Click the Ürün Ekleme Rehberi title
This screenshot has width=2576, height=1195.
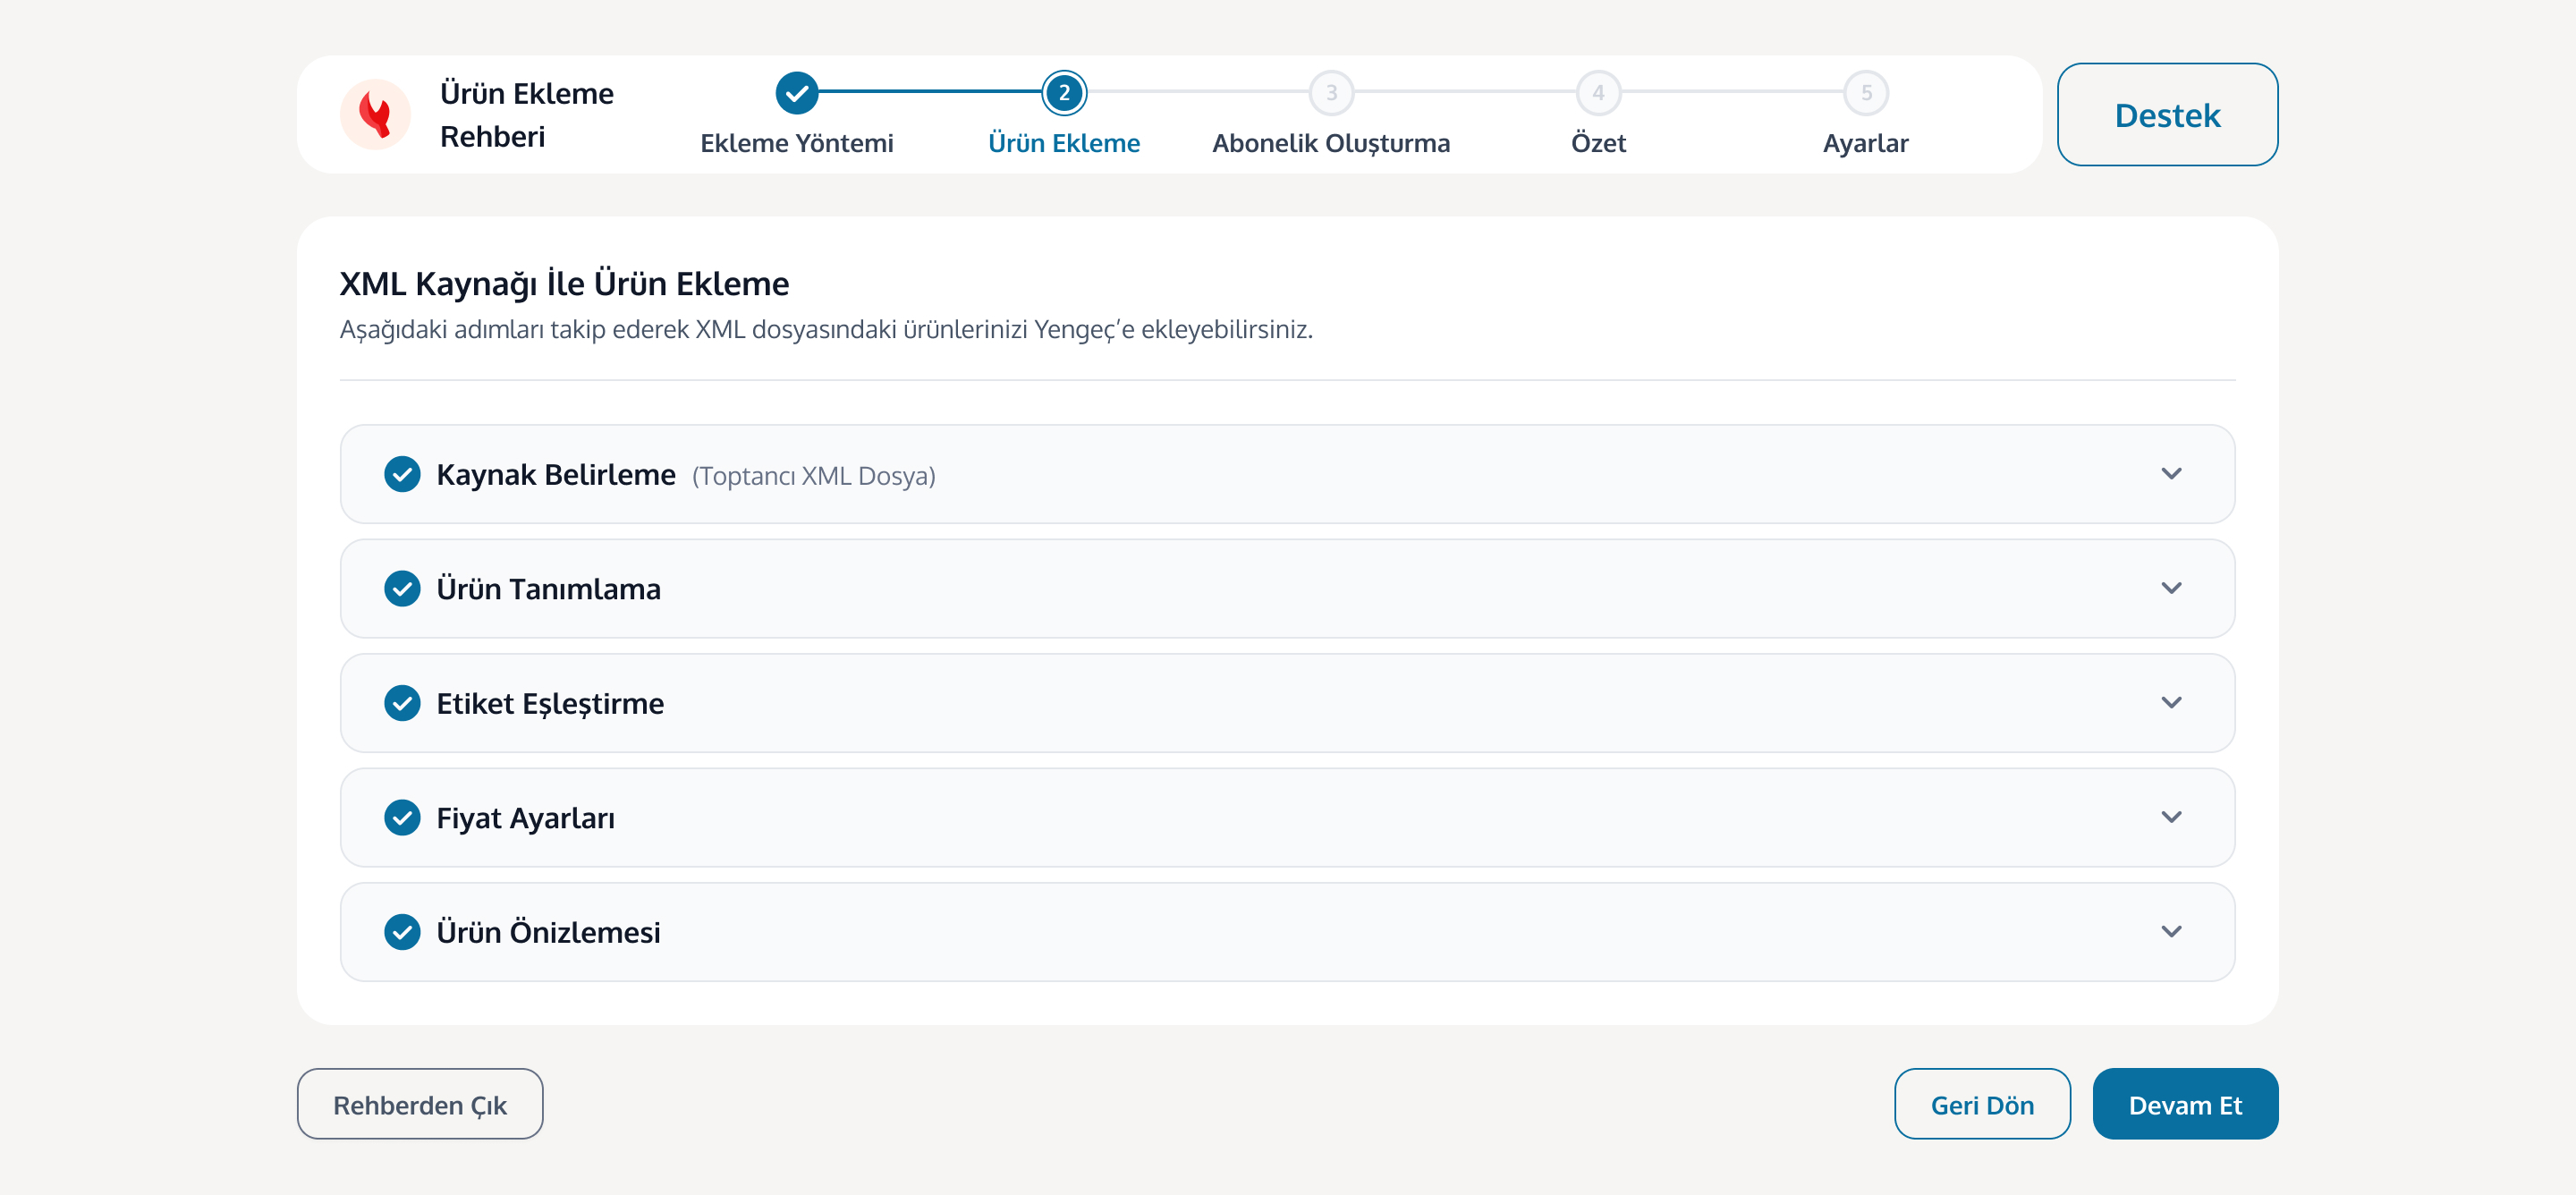527,114
